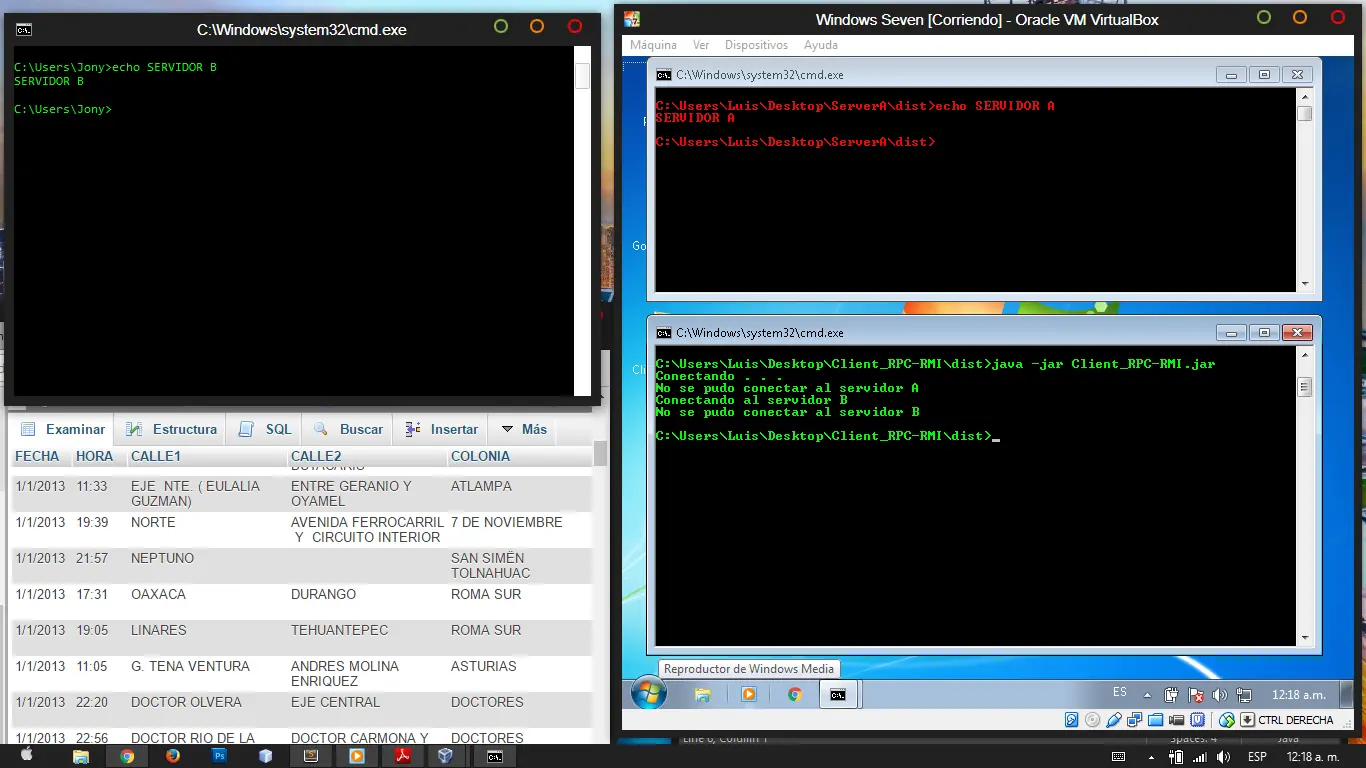Screen dimensions: 1366x768
Task: Select the 7 DE NOVIEMBRE cell
Action: tap(507, 522)
